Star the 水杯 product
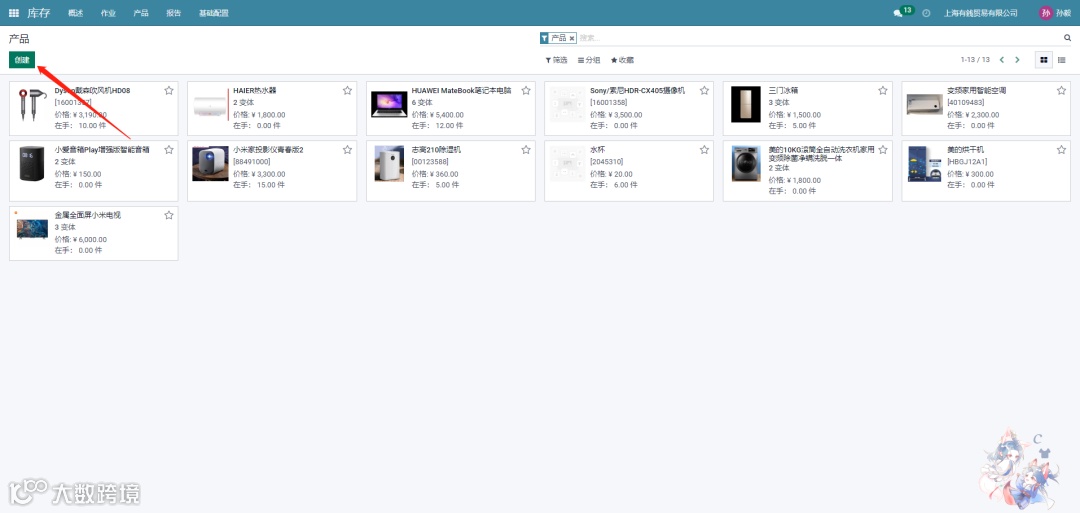 704,149
